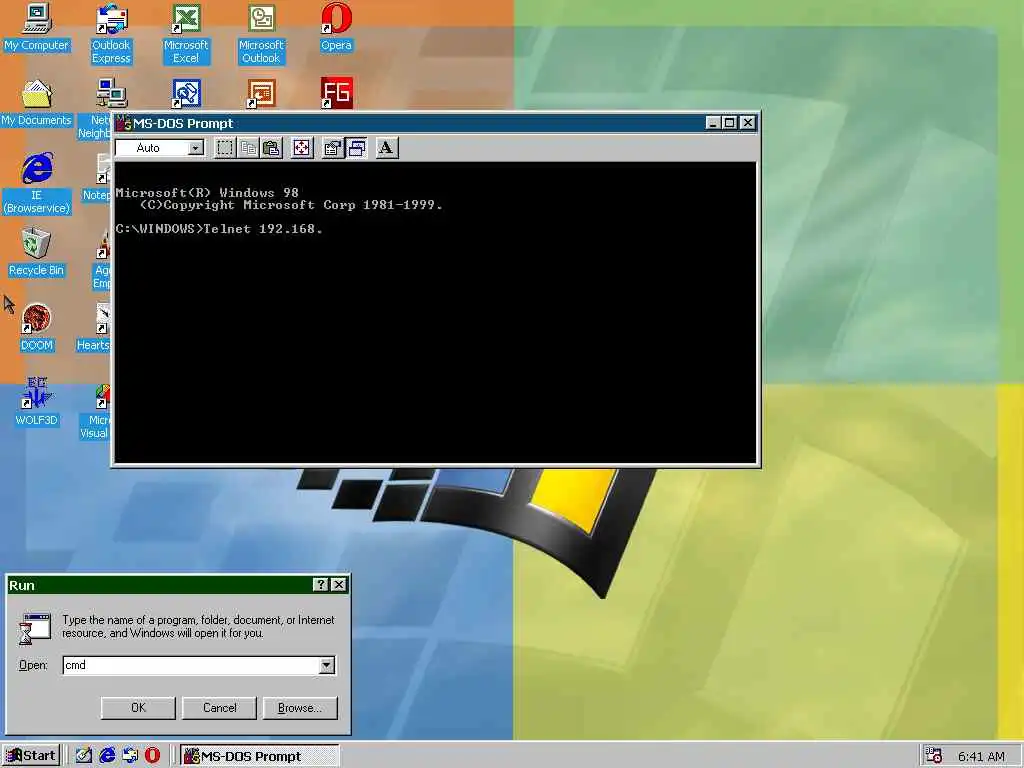This screenshot has width=1024, height=768.
Task: Launch Outlook Express from Quick Launch
Action: coord(130,756)
